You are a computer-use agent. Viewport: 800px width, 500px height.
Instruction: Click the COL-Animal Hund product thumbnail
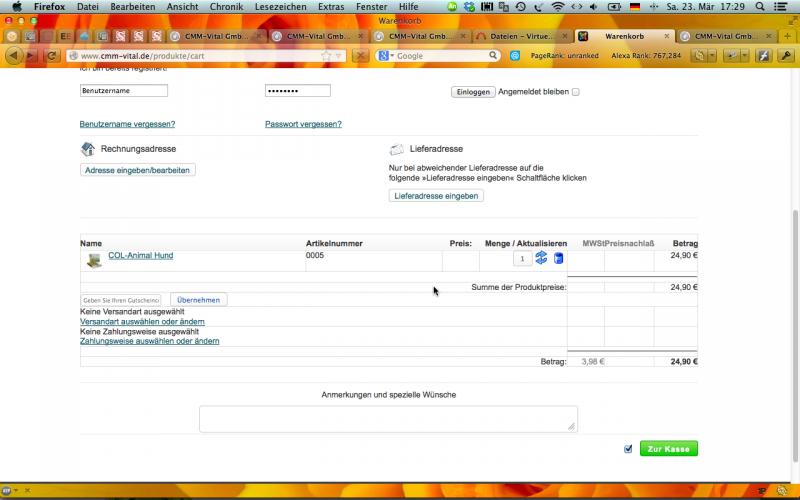[94, 260]
